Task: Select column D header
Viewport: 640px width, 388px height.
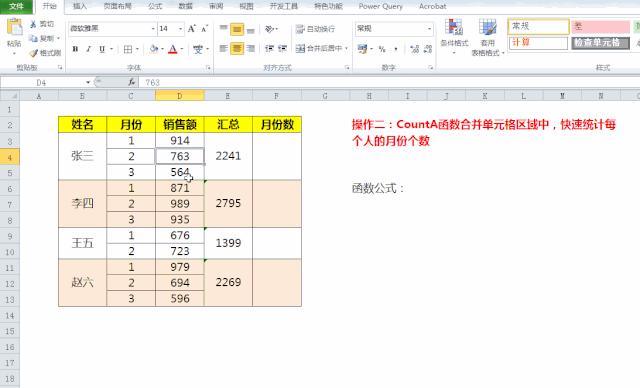Action: pyautogui.click(x=180, y=96)
